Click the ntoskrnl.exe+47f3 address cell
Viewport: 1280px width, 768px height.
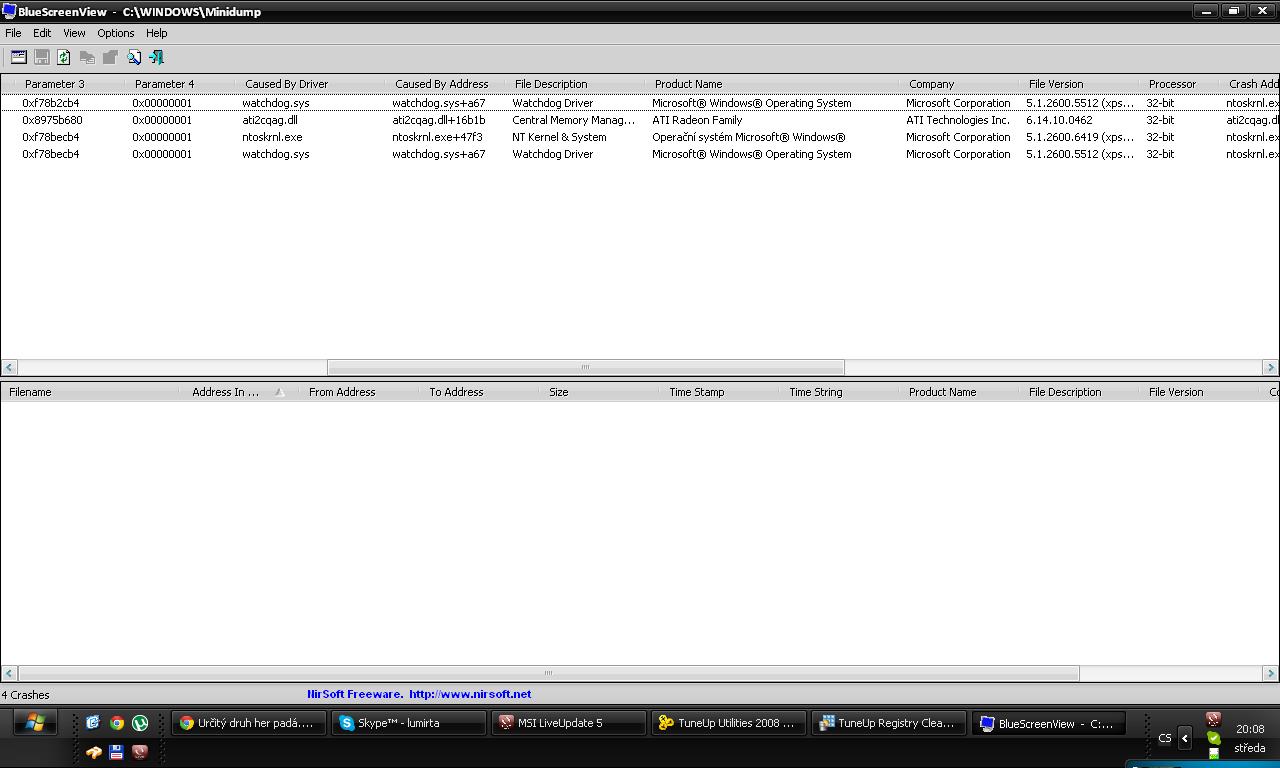tap(437, 137)
